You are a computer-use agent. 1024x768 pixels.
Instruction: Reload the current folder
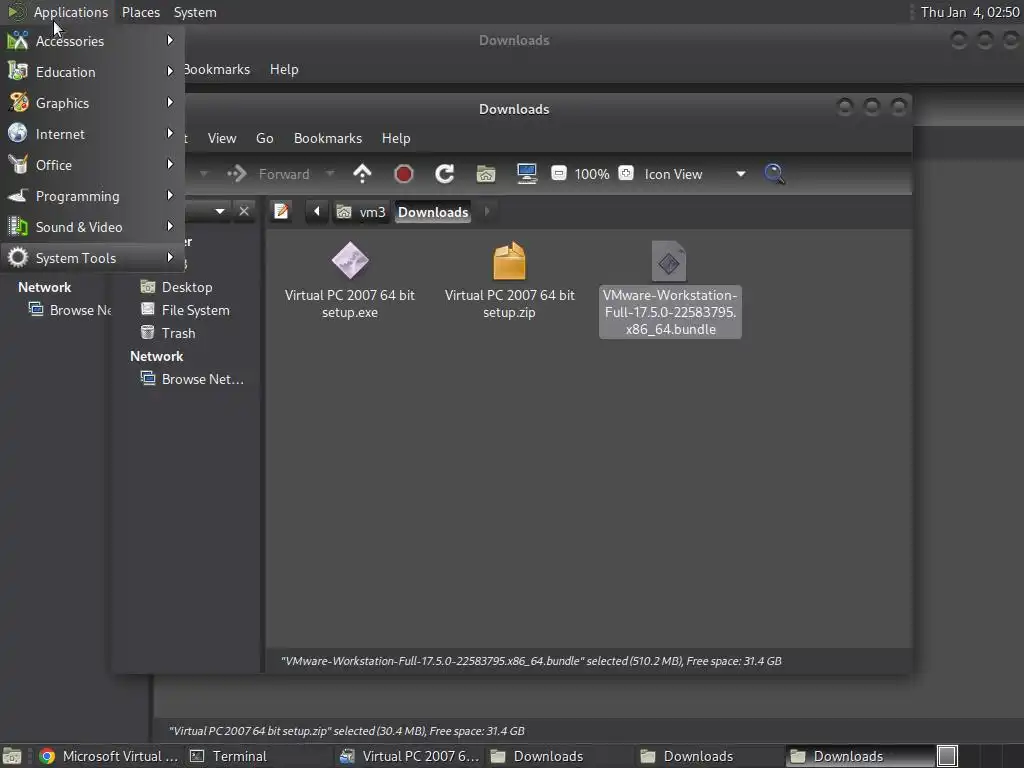(x=445, y=174)
